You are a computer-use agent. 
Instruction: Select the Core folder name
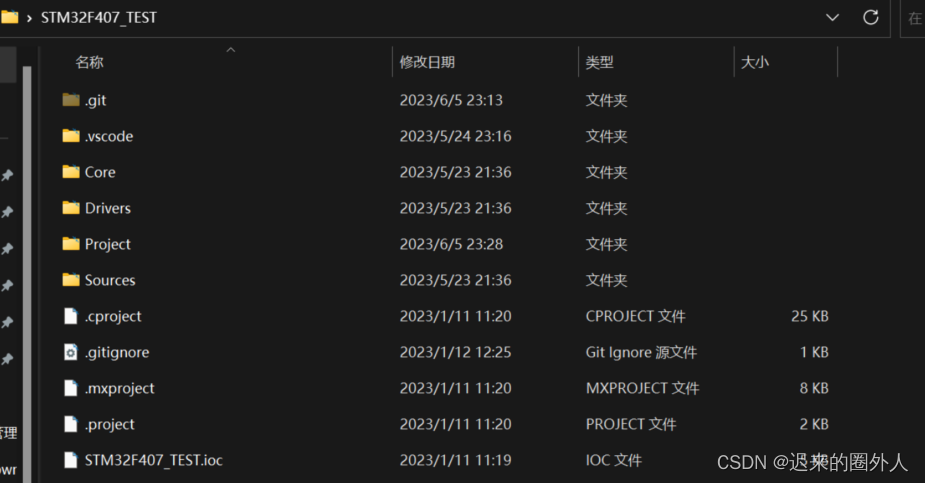[x=100, y=172]
